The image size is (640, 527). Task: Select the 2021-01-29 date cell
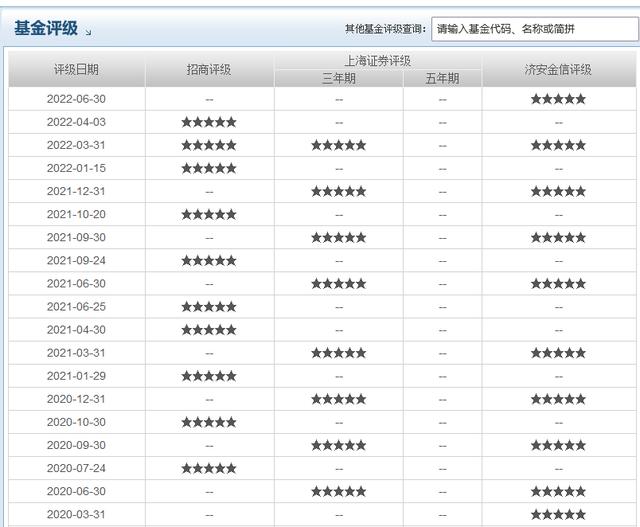point(76,376)
